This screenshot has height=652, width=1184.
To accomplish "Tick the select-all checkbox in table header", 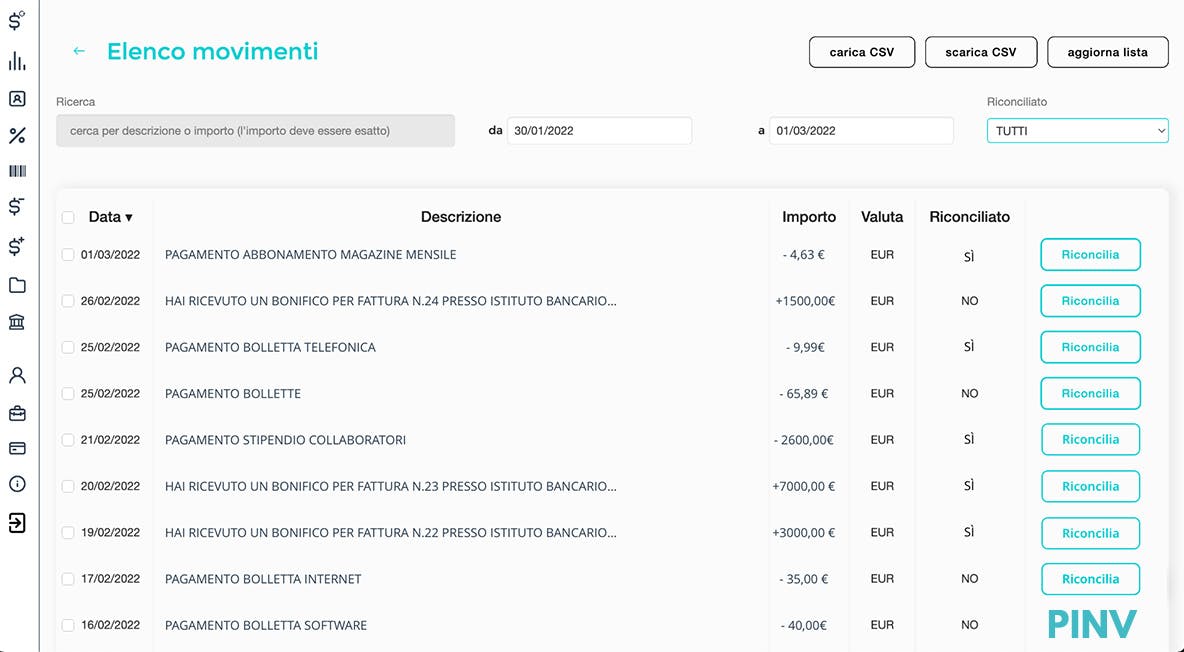I will pos(68,217).
